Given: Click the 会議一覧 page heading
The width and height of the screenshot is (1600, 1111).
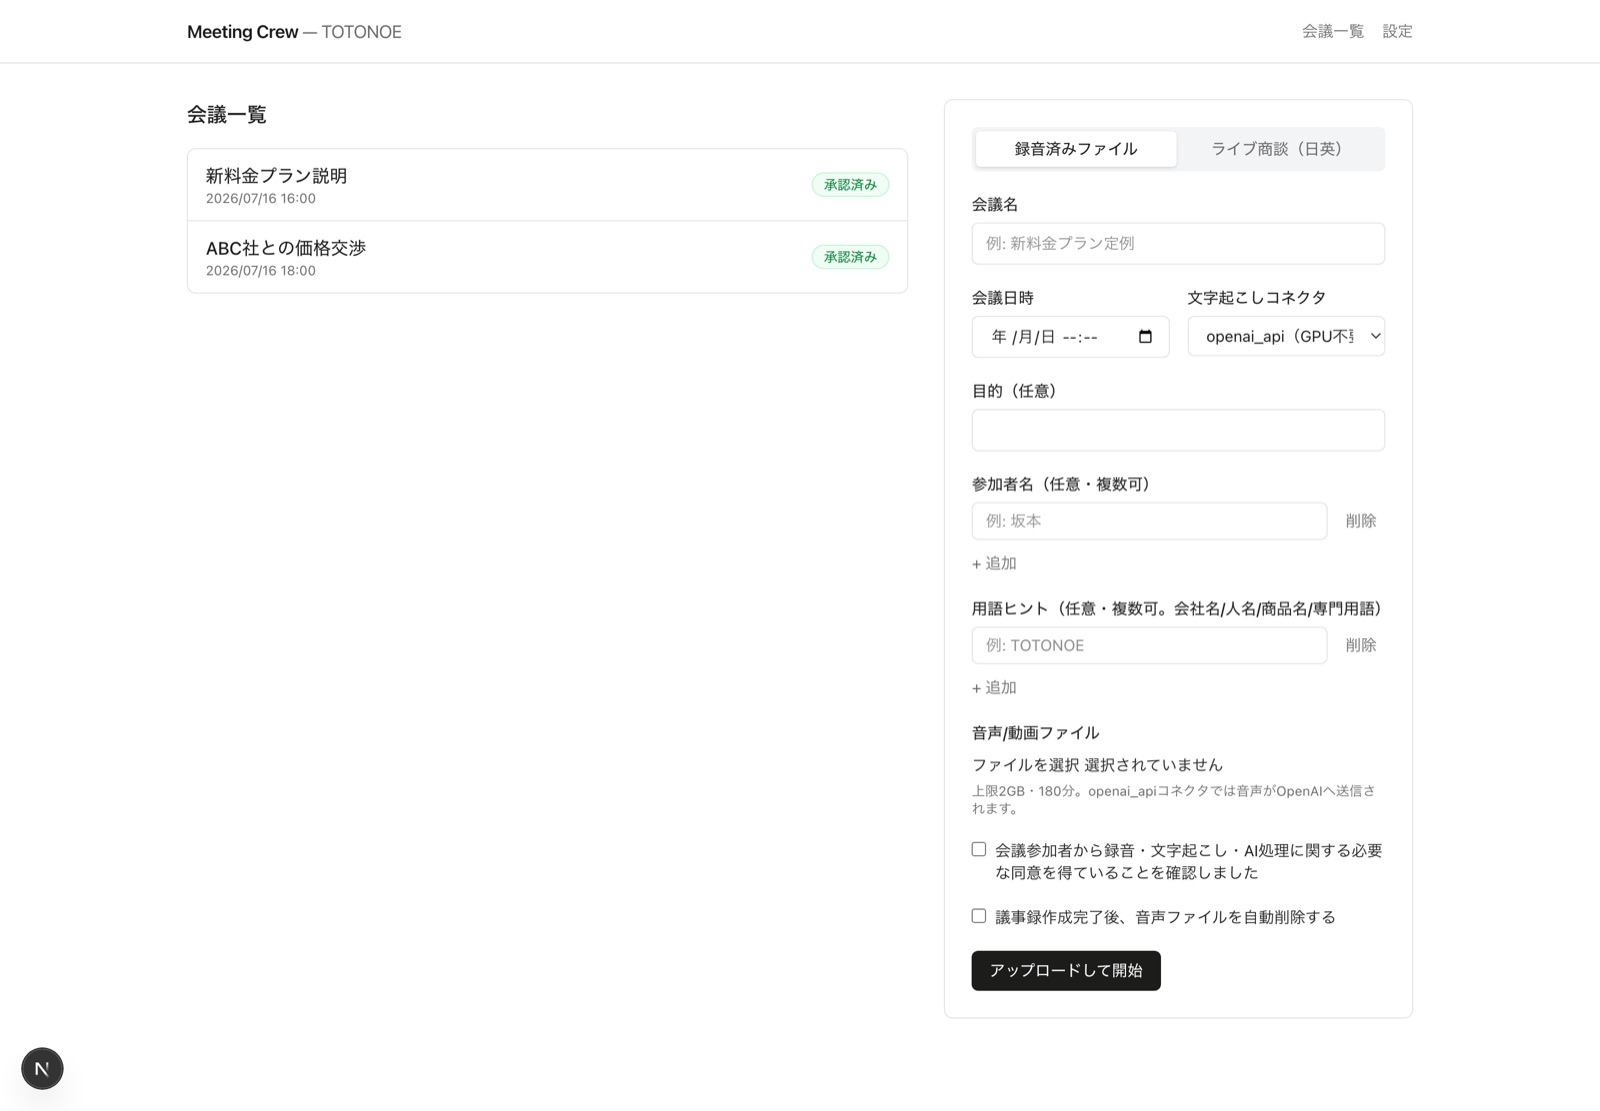Looking at the screenshot, I should tap(227, 115).
